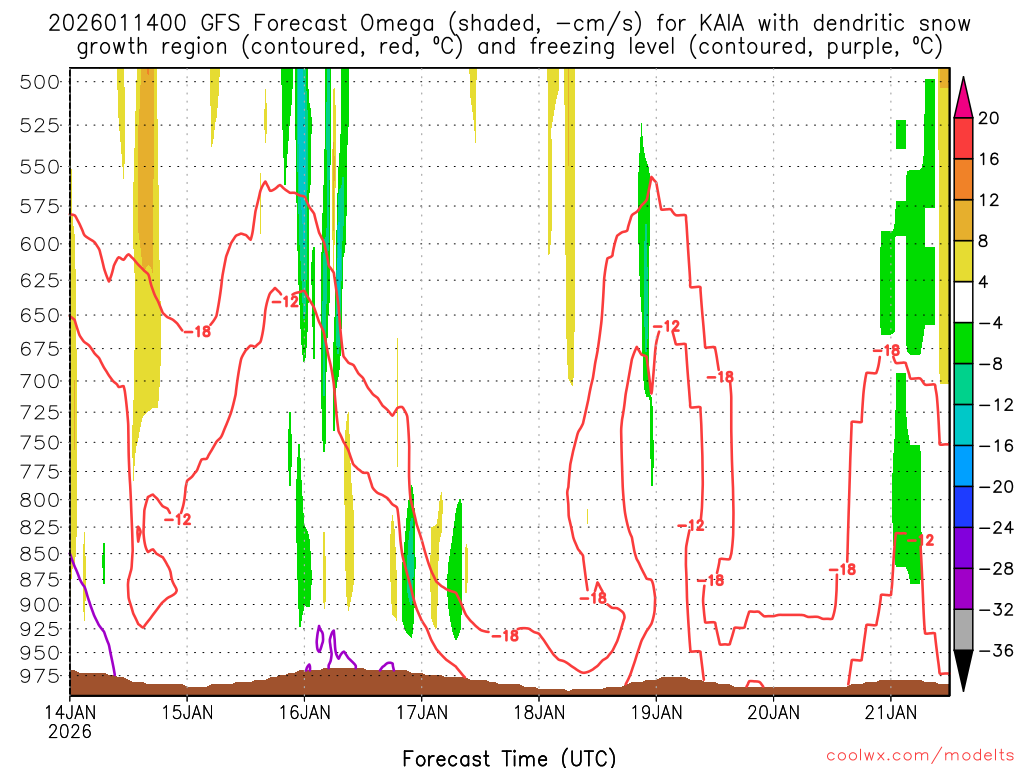Click the colorbar's positive 20 label
This screenshot has height=768, width=1024.
coord(989,118)
